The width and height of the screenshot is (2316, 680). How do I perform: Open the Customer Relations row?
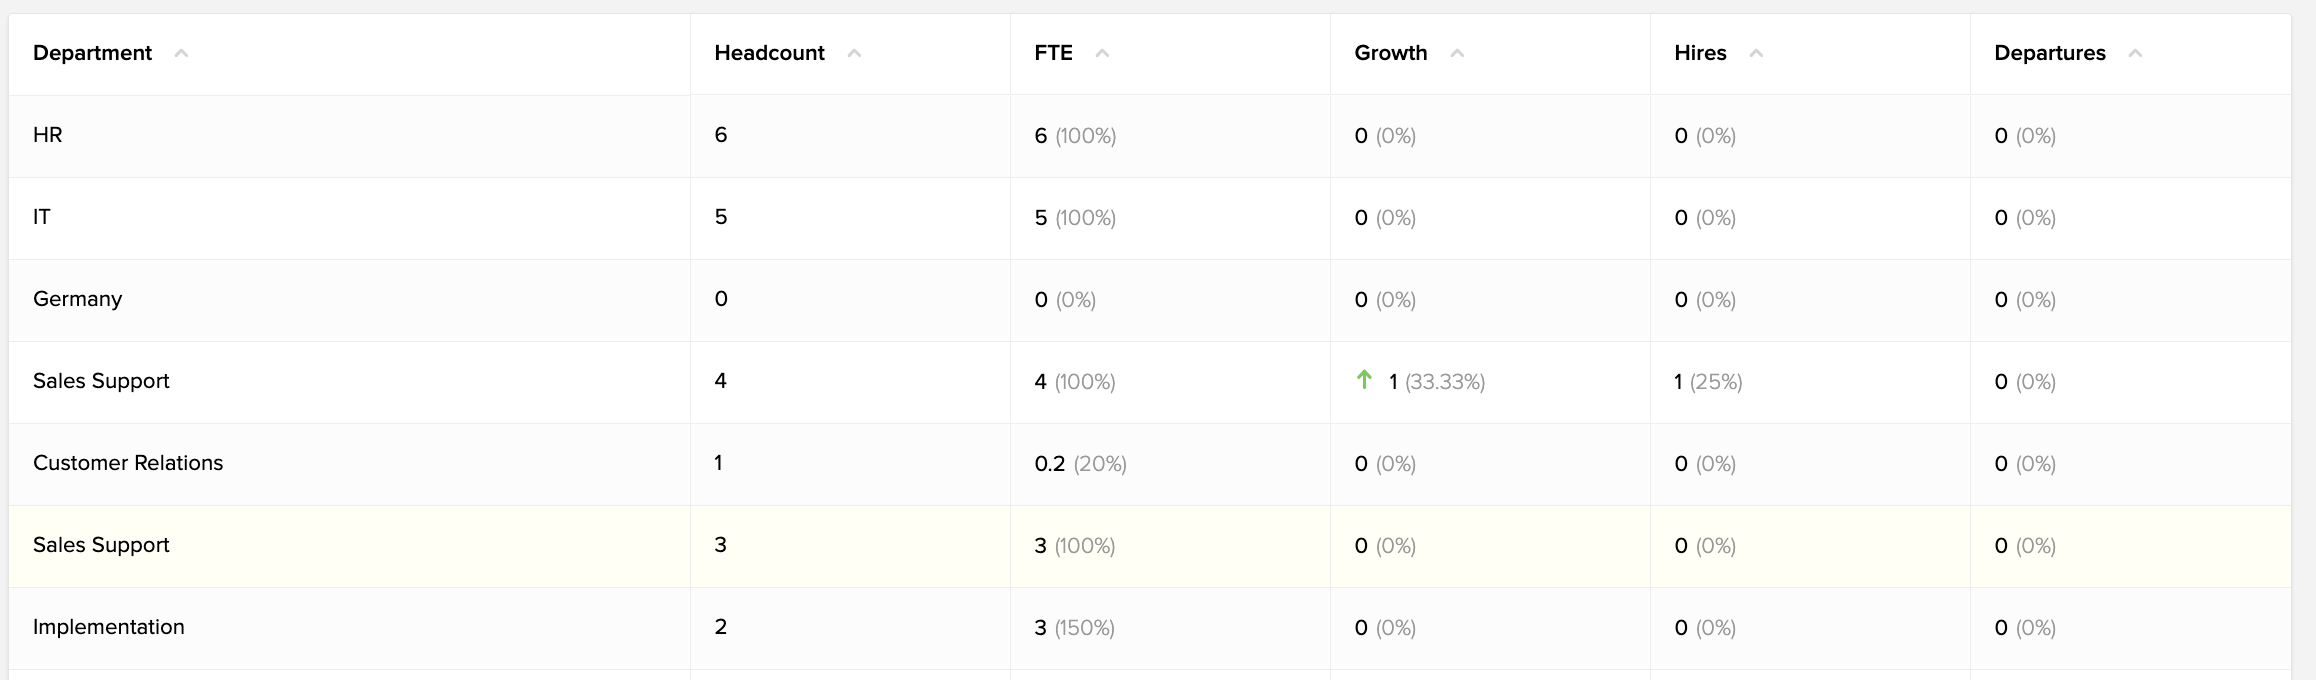click(x=1150, y=464)
